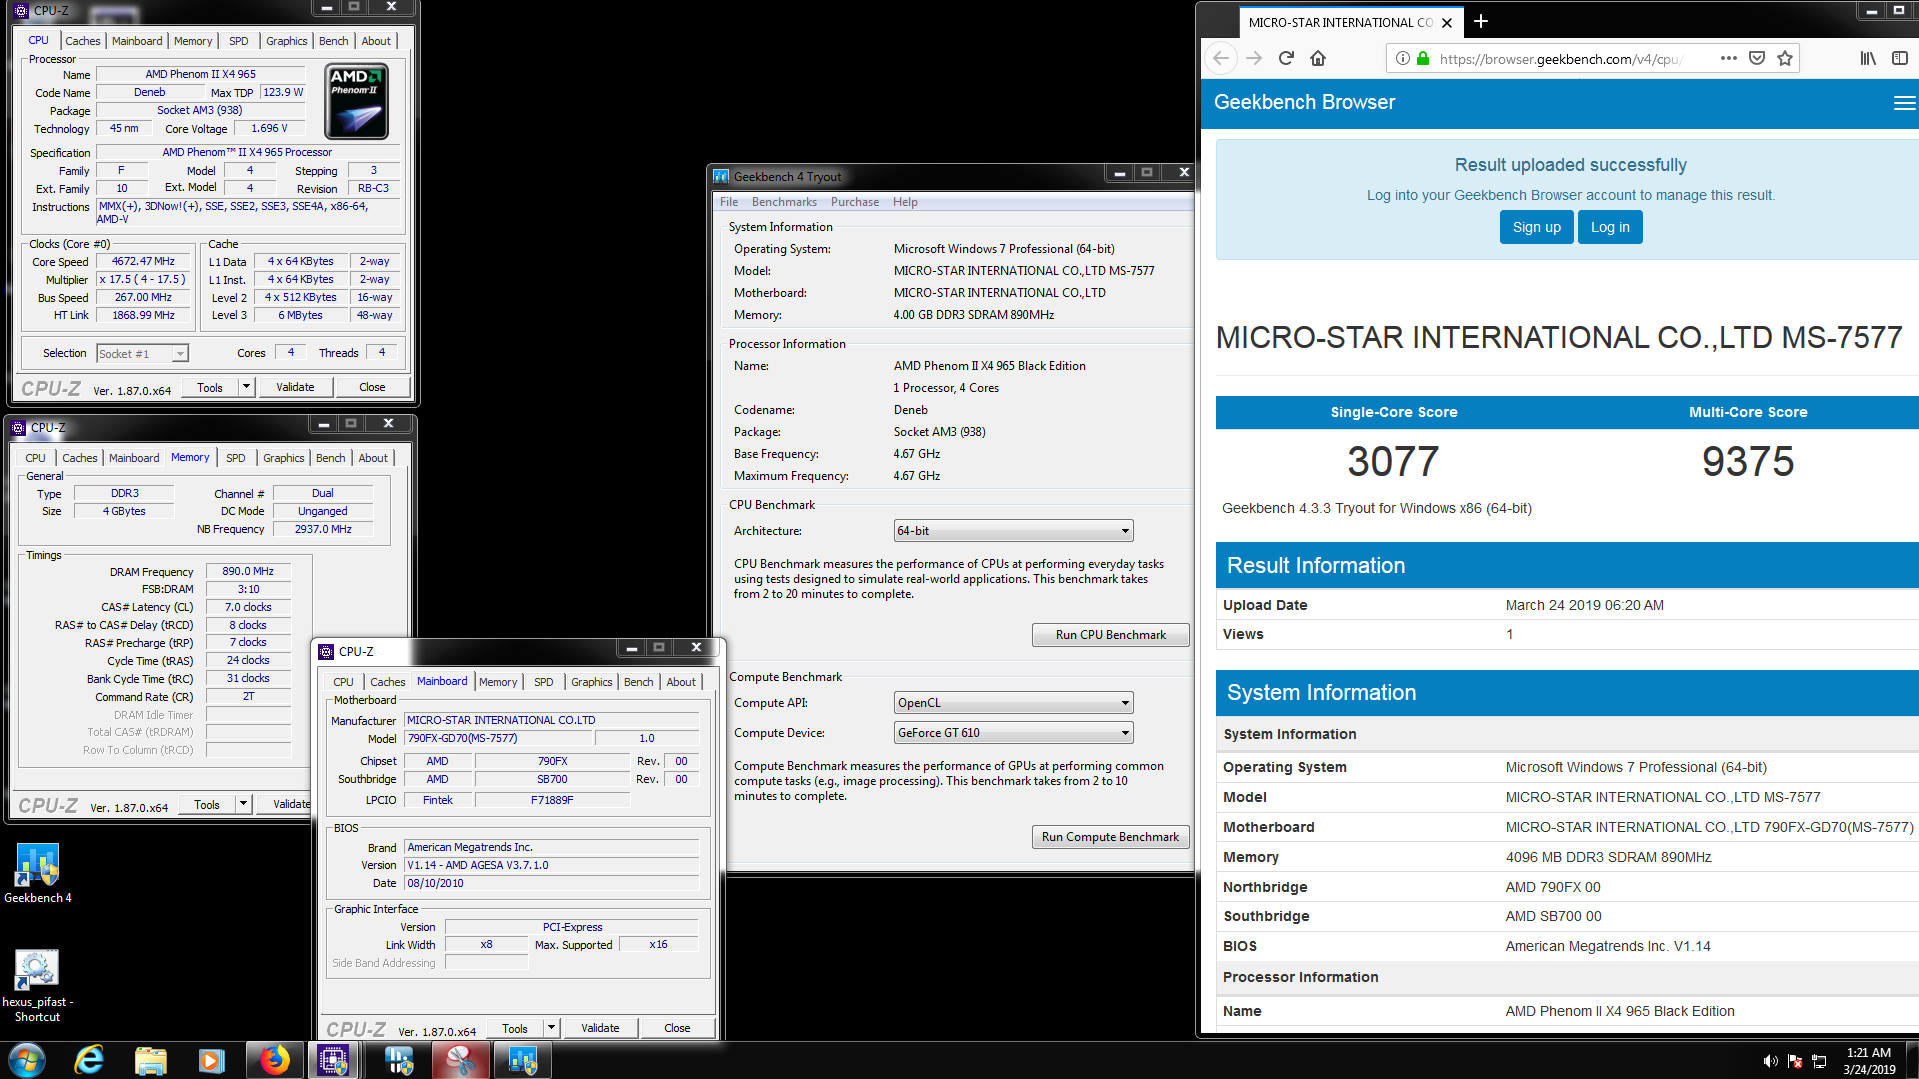Viewport: 1919px width, 1079px height.
Task: Click the Firefox address bar URL
Action: click(1560, 59)
